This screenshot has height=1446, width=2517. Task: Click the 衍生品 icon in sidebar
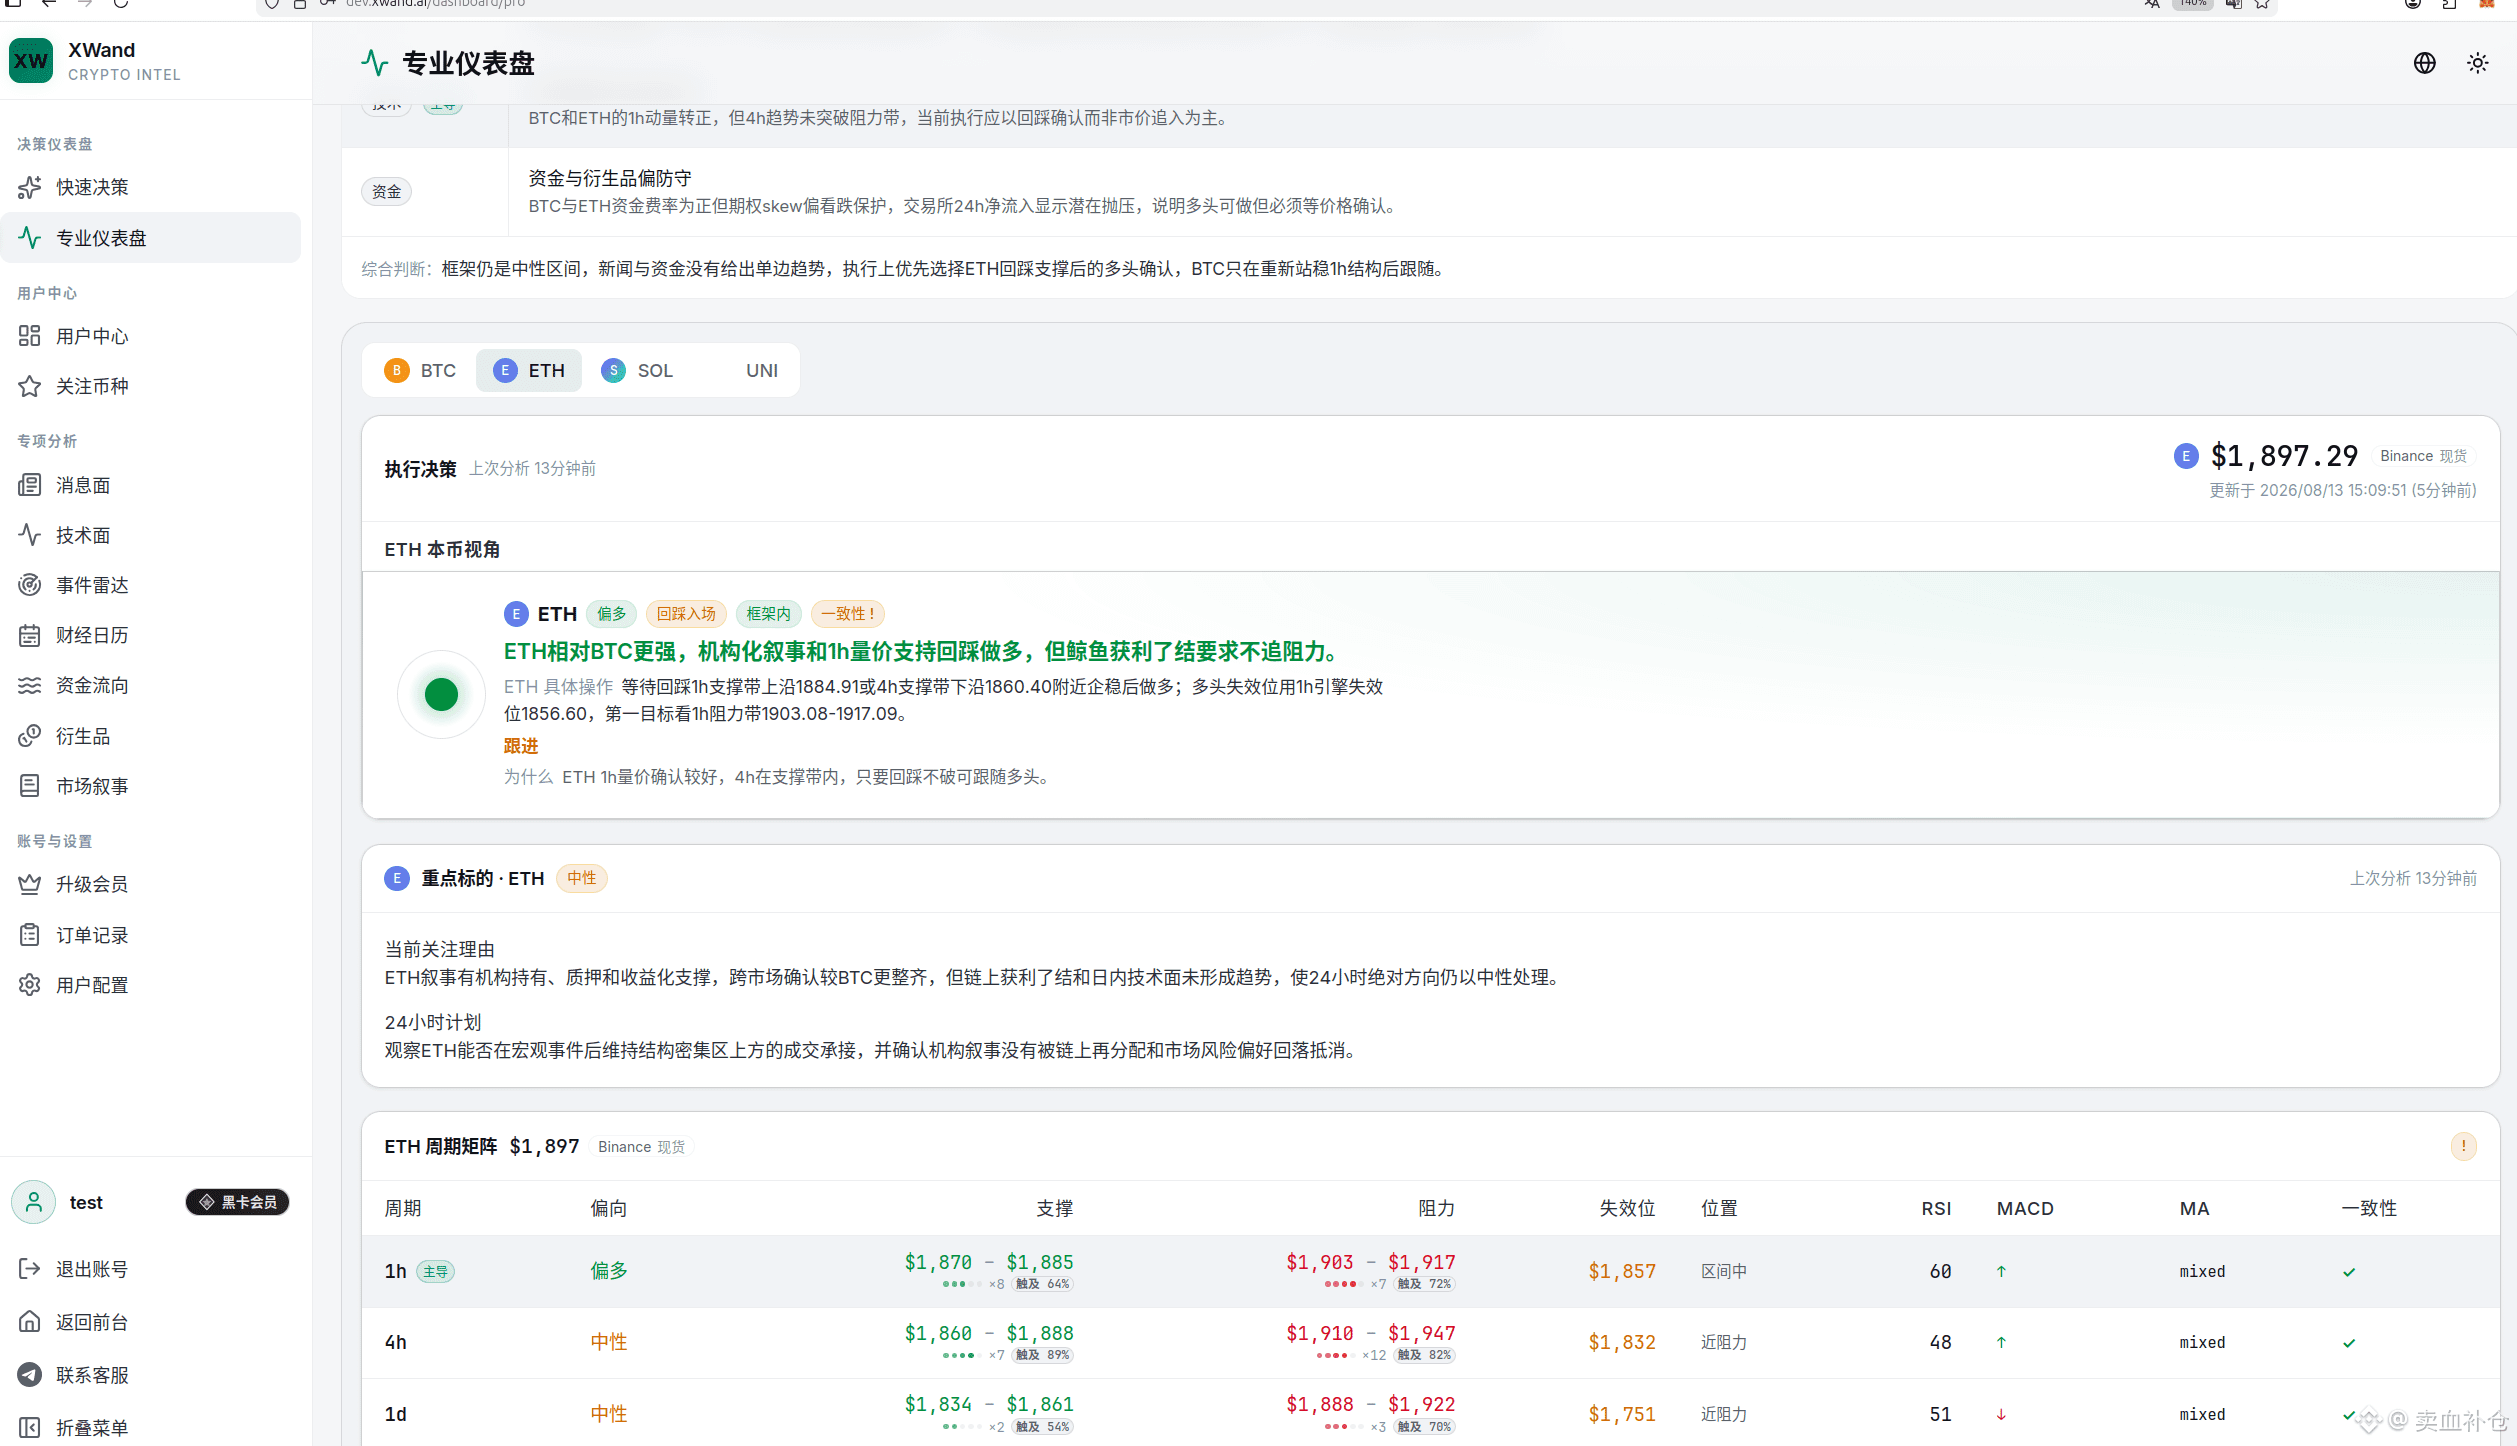(x=30, y=736)
